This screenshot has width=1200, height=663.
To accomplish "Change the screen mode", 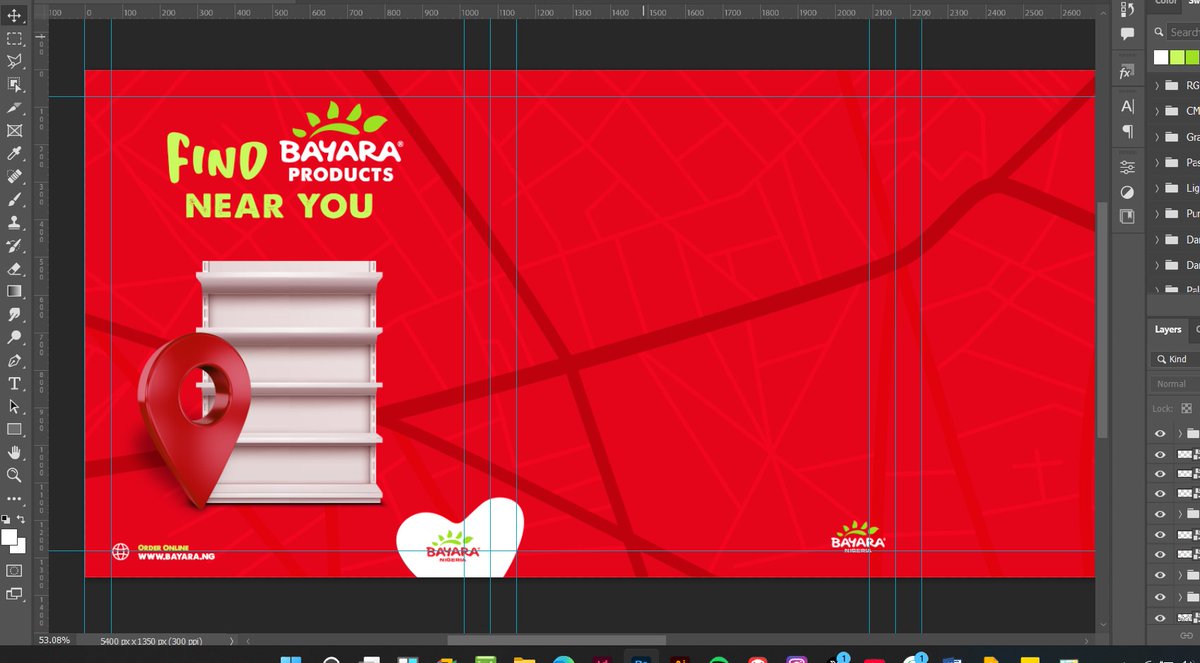I will pos(14,593).
